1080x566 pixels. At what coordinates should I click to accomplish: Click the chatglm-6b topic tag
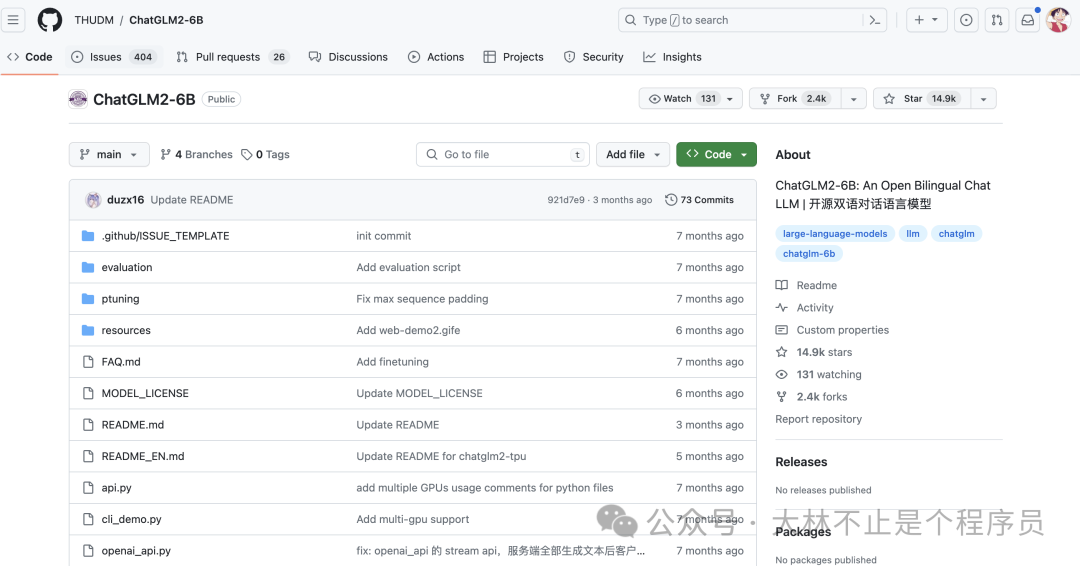tap(809, 253)
